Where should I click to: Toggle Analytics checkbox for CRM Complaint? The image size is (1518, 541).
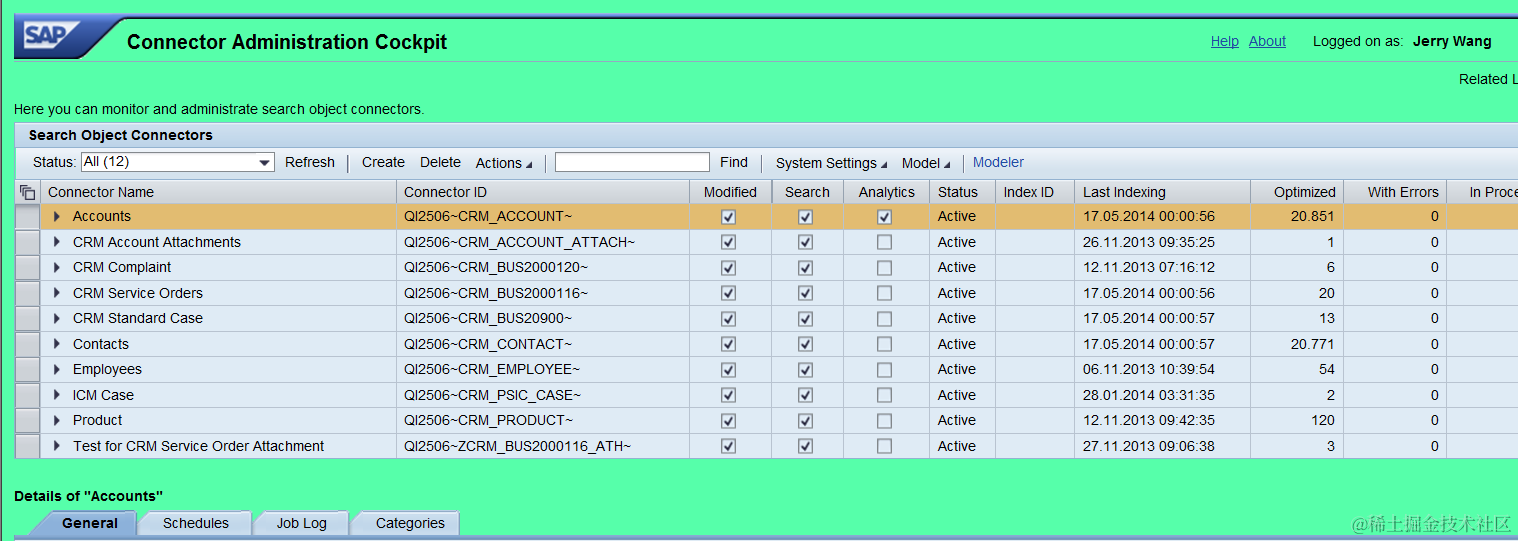[x=884, y=268]
